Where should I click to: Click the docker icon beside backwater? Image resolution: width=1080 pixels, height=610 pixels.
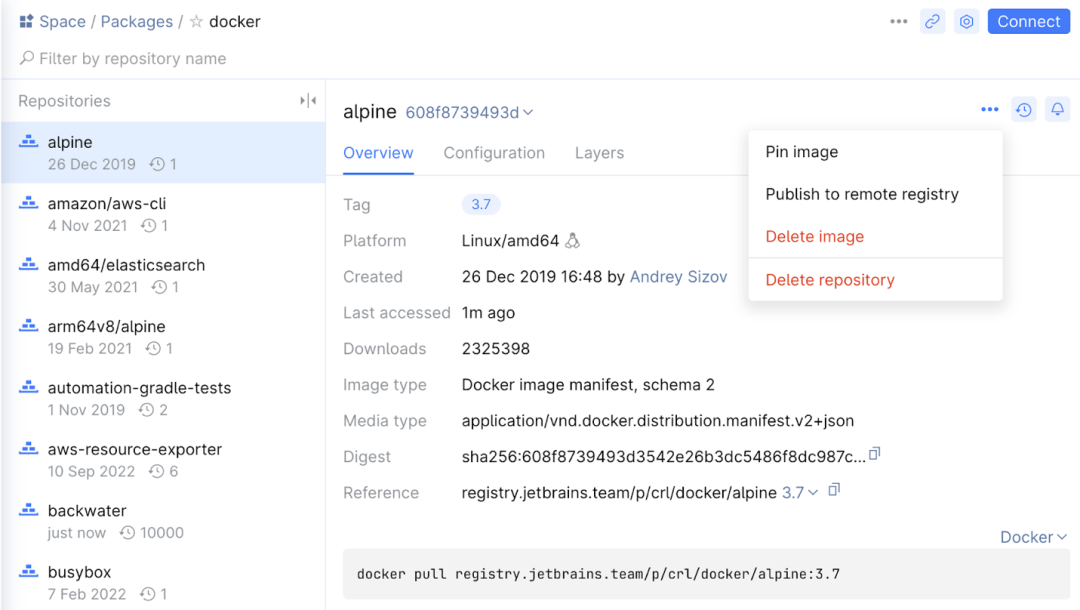(x=28, y=509)
